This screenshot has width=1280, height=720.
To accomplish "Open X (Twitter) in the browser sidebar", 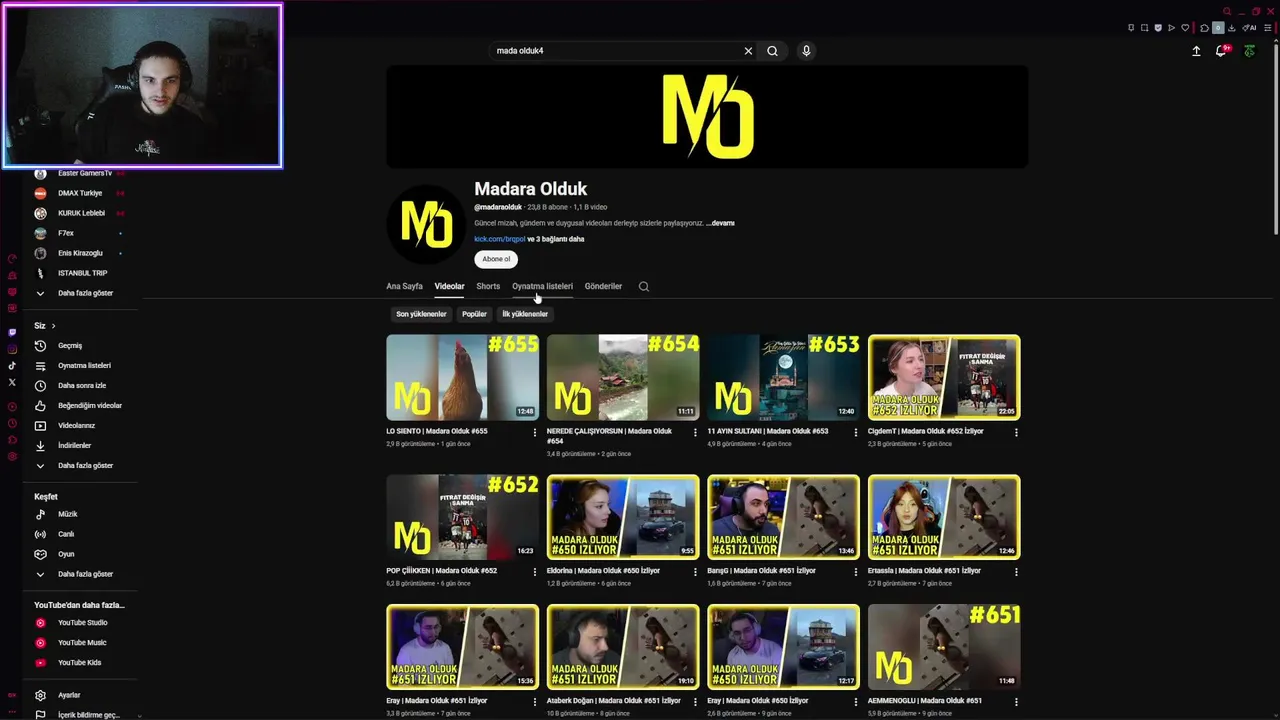I will point(12,382).
